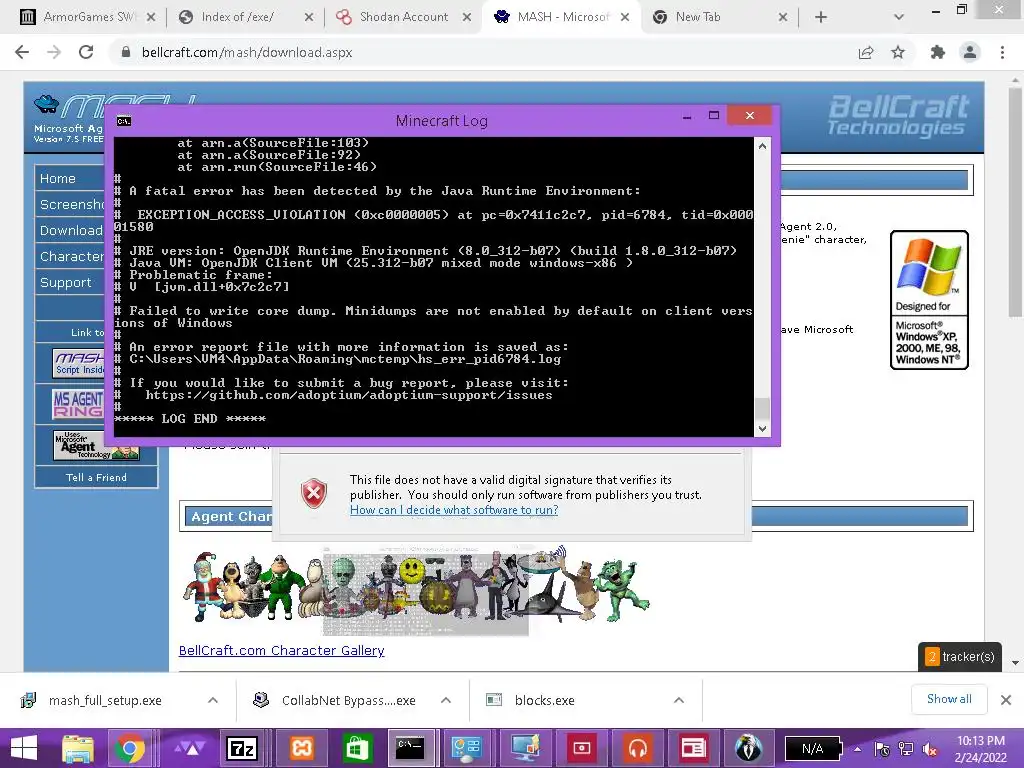Open the Minecraft Log console system icon

click(x=123, y=121)
